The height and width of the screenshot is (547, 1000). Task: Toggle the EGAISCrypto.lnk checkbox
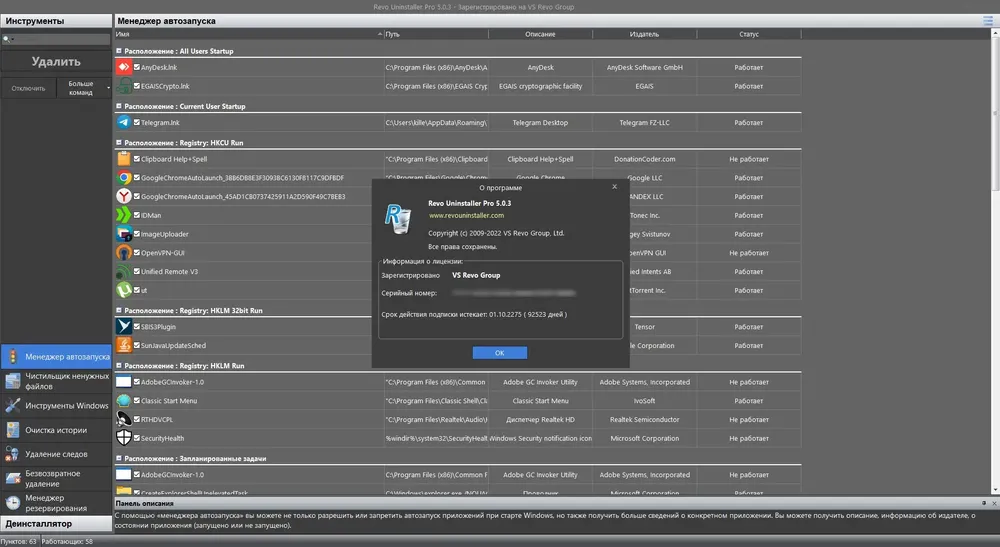tap(136, 86)
